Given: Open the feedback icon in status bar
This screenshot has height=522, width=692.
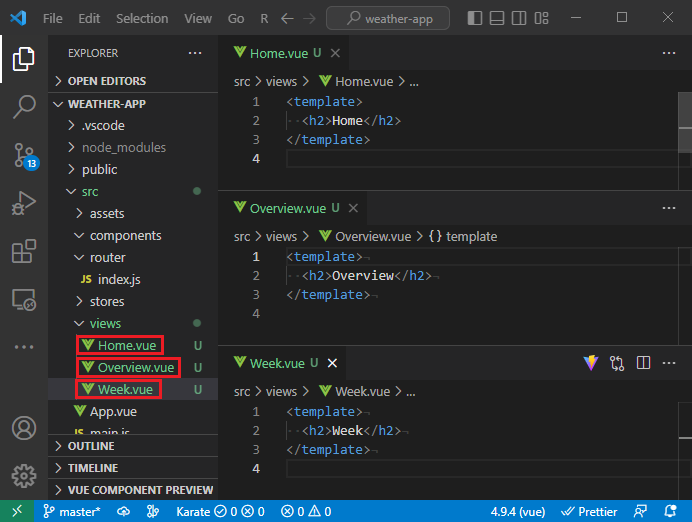Looking at the screenshot, I should click(640, 511).
